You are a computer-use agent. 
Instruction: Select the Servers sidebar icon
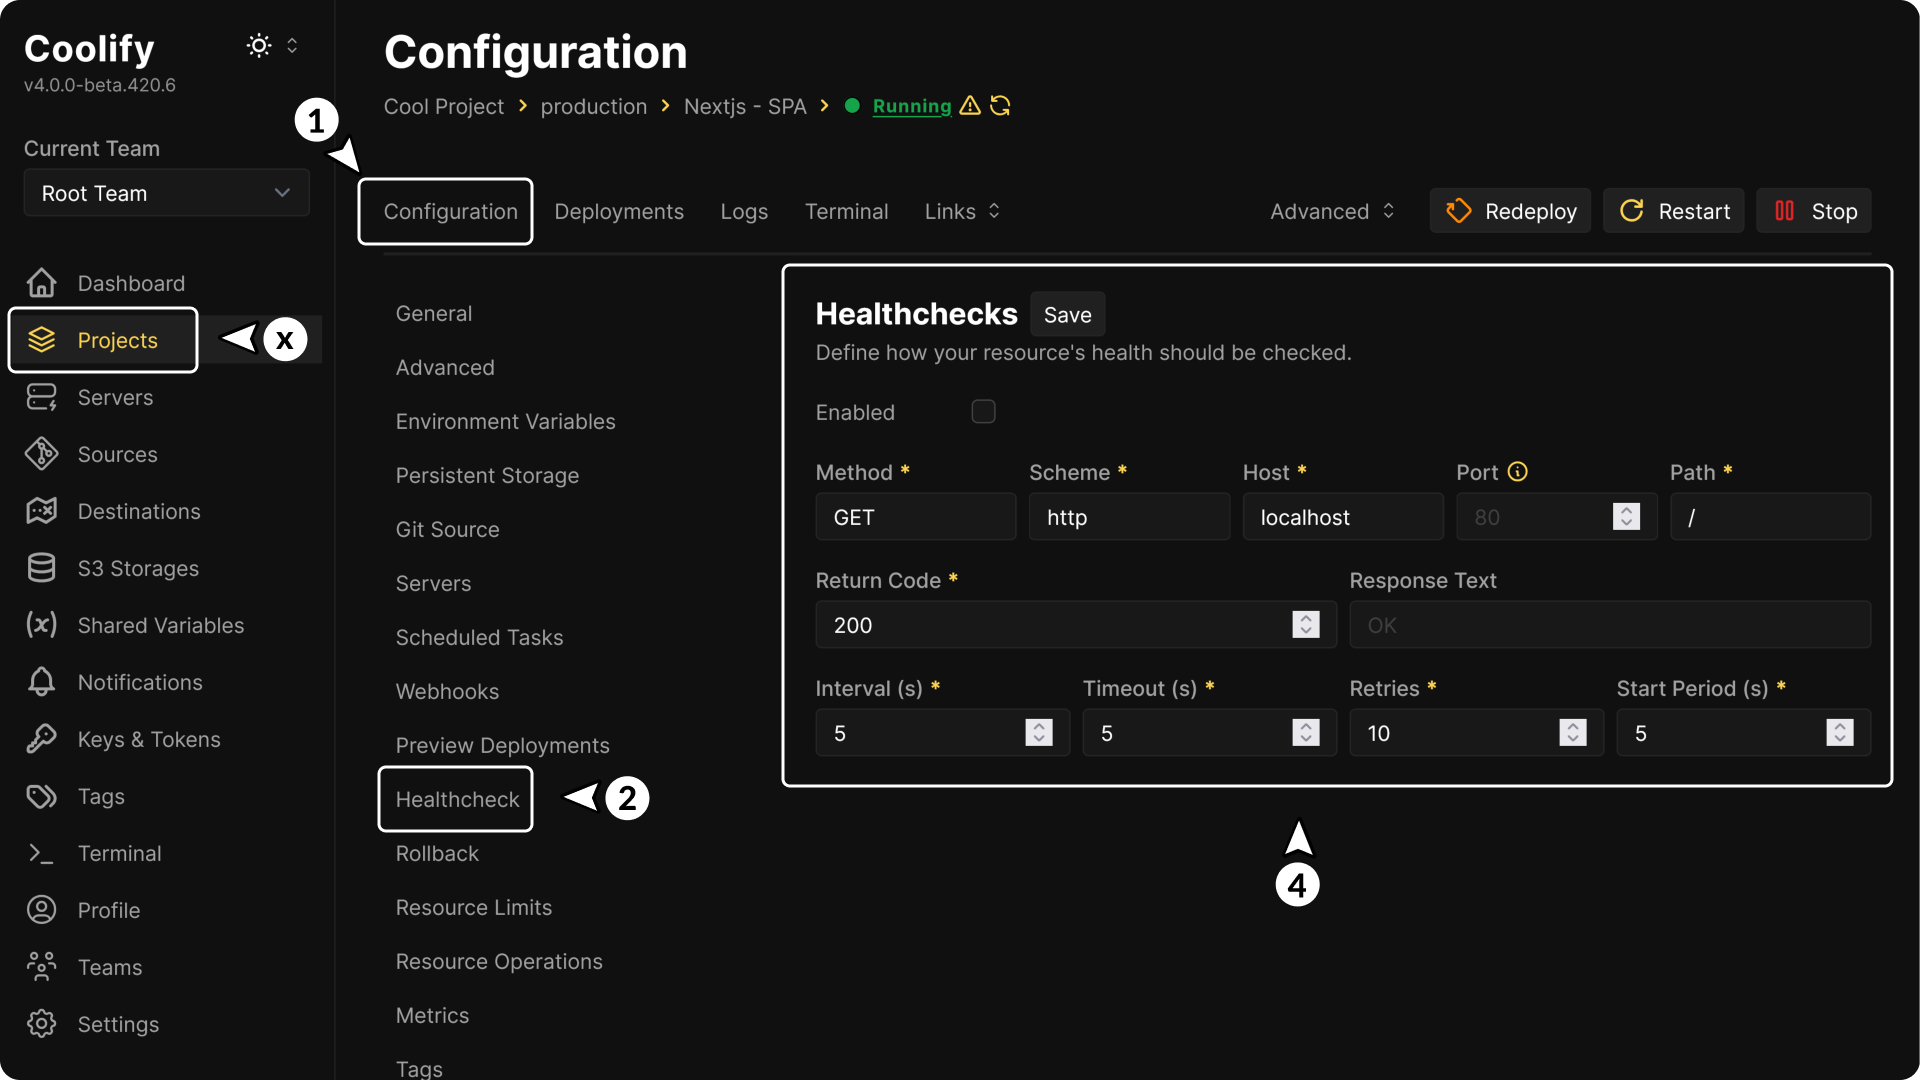tap(41, 396)
